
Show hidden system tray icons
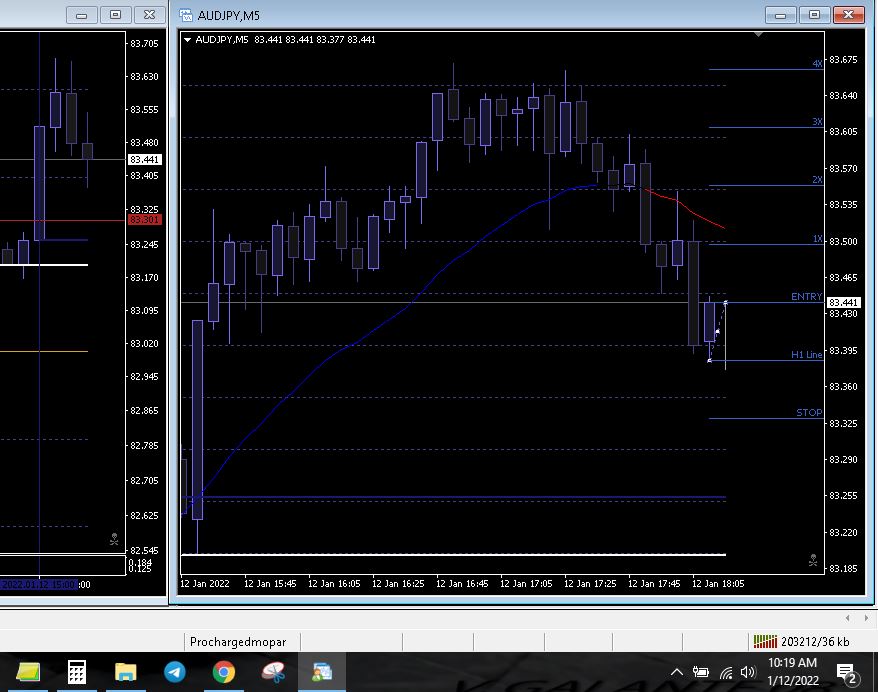tap(676, 672)
